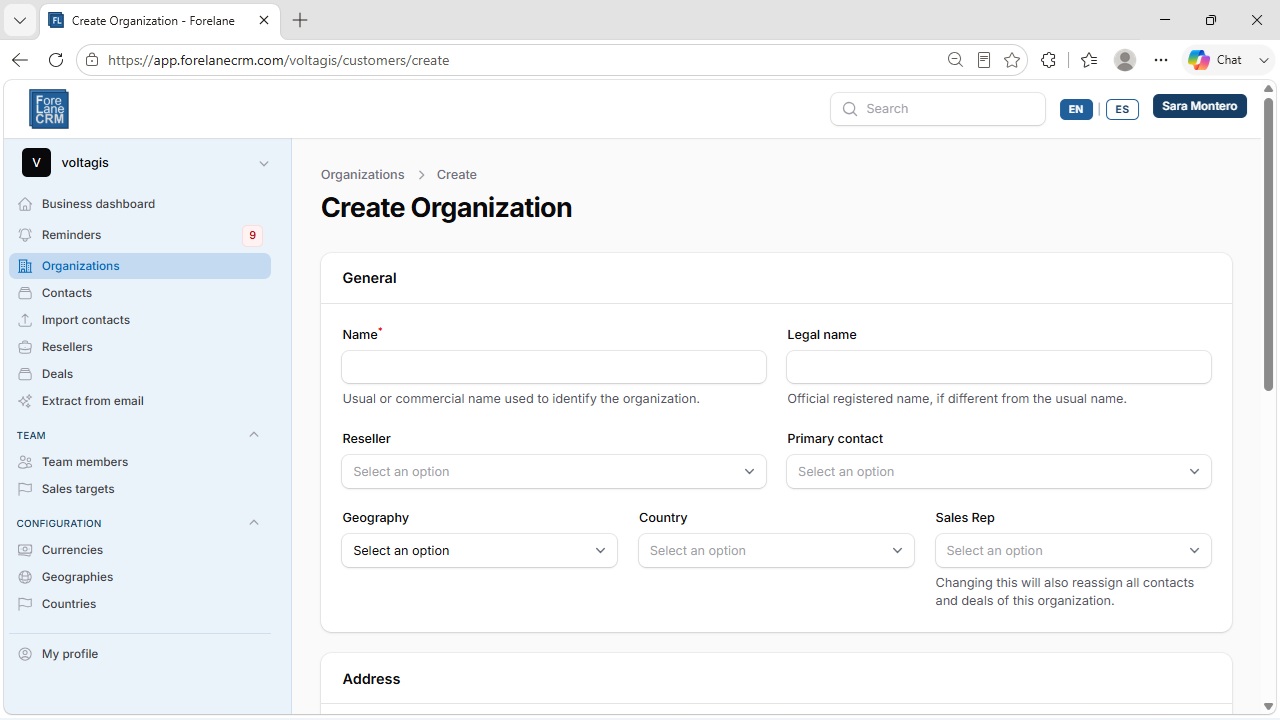Image resolution: width=1280 pixels, height=720 pixels.
Task: Open the Country dropdown
Action: click(x=776, y=551)
